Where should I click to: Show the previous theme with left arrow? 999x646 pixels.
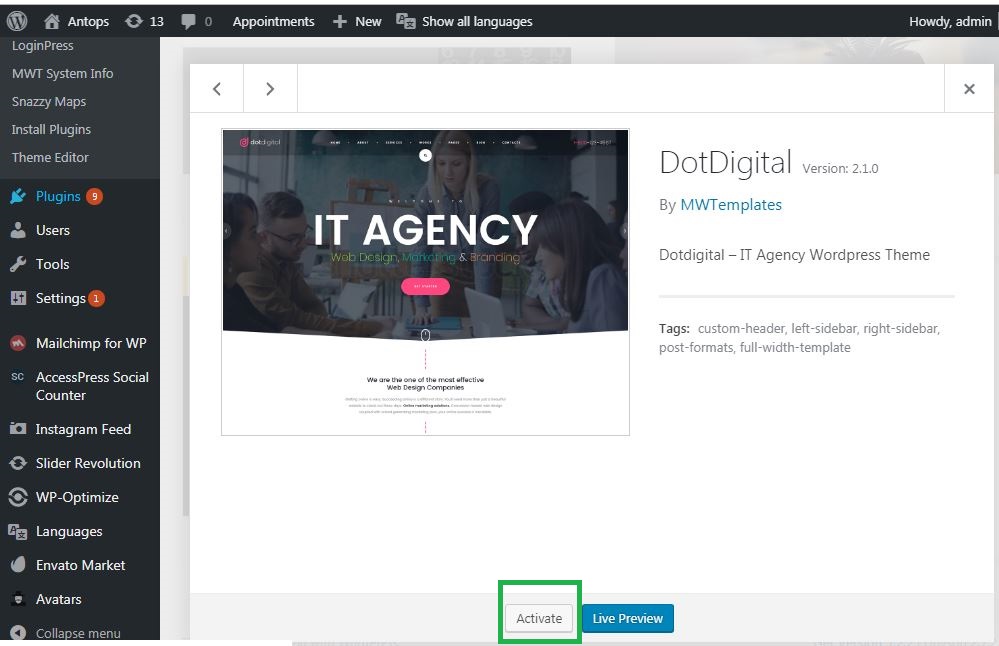tap(217, 89)
